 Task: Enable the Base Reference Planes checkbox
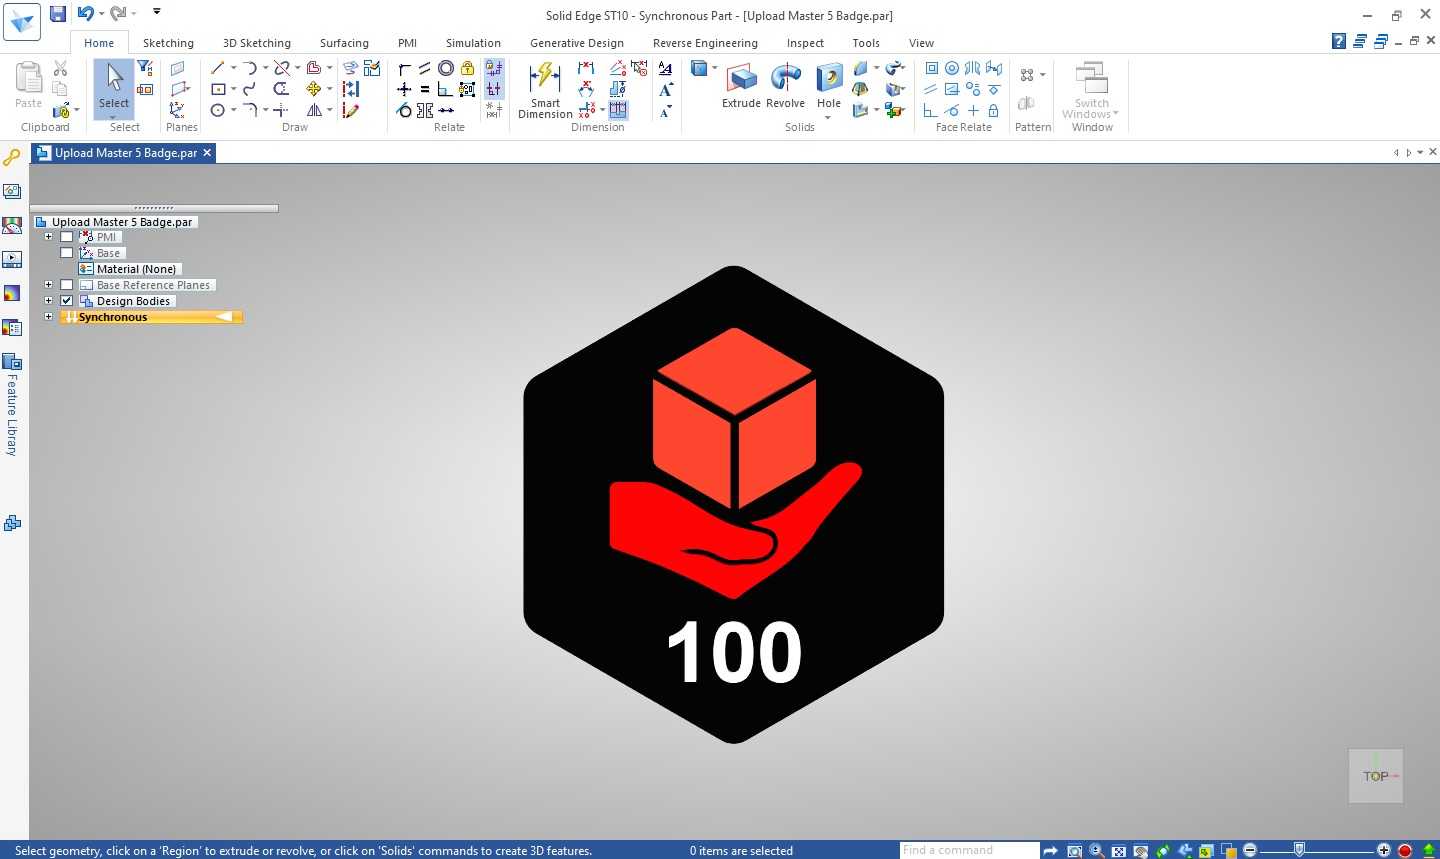tap(67, 285)
